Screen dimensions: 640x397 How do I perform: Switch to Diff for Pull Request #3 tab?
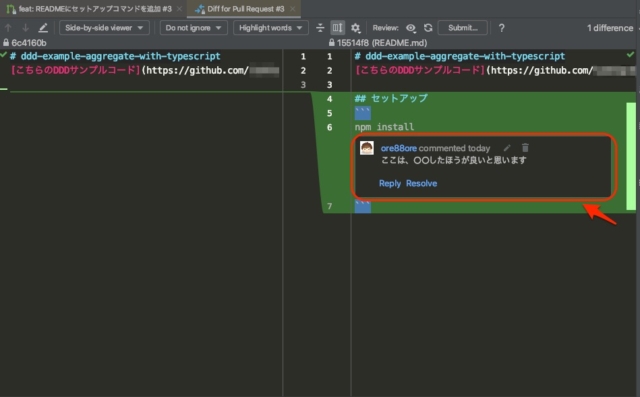click(x=245, y=9)
